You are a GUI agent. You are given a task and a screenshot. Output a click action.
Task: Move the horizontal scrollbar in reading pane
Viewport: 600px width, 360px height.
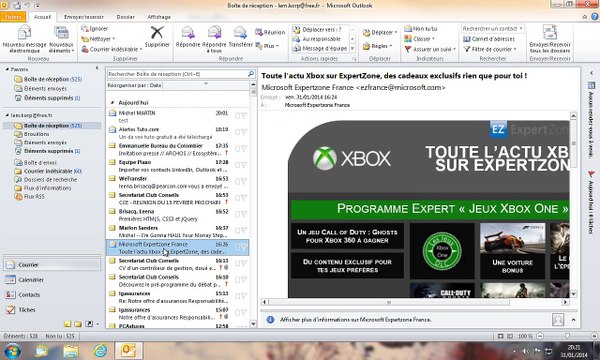pos(389,302)
